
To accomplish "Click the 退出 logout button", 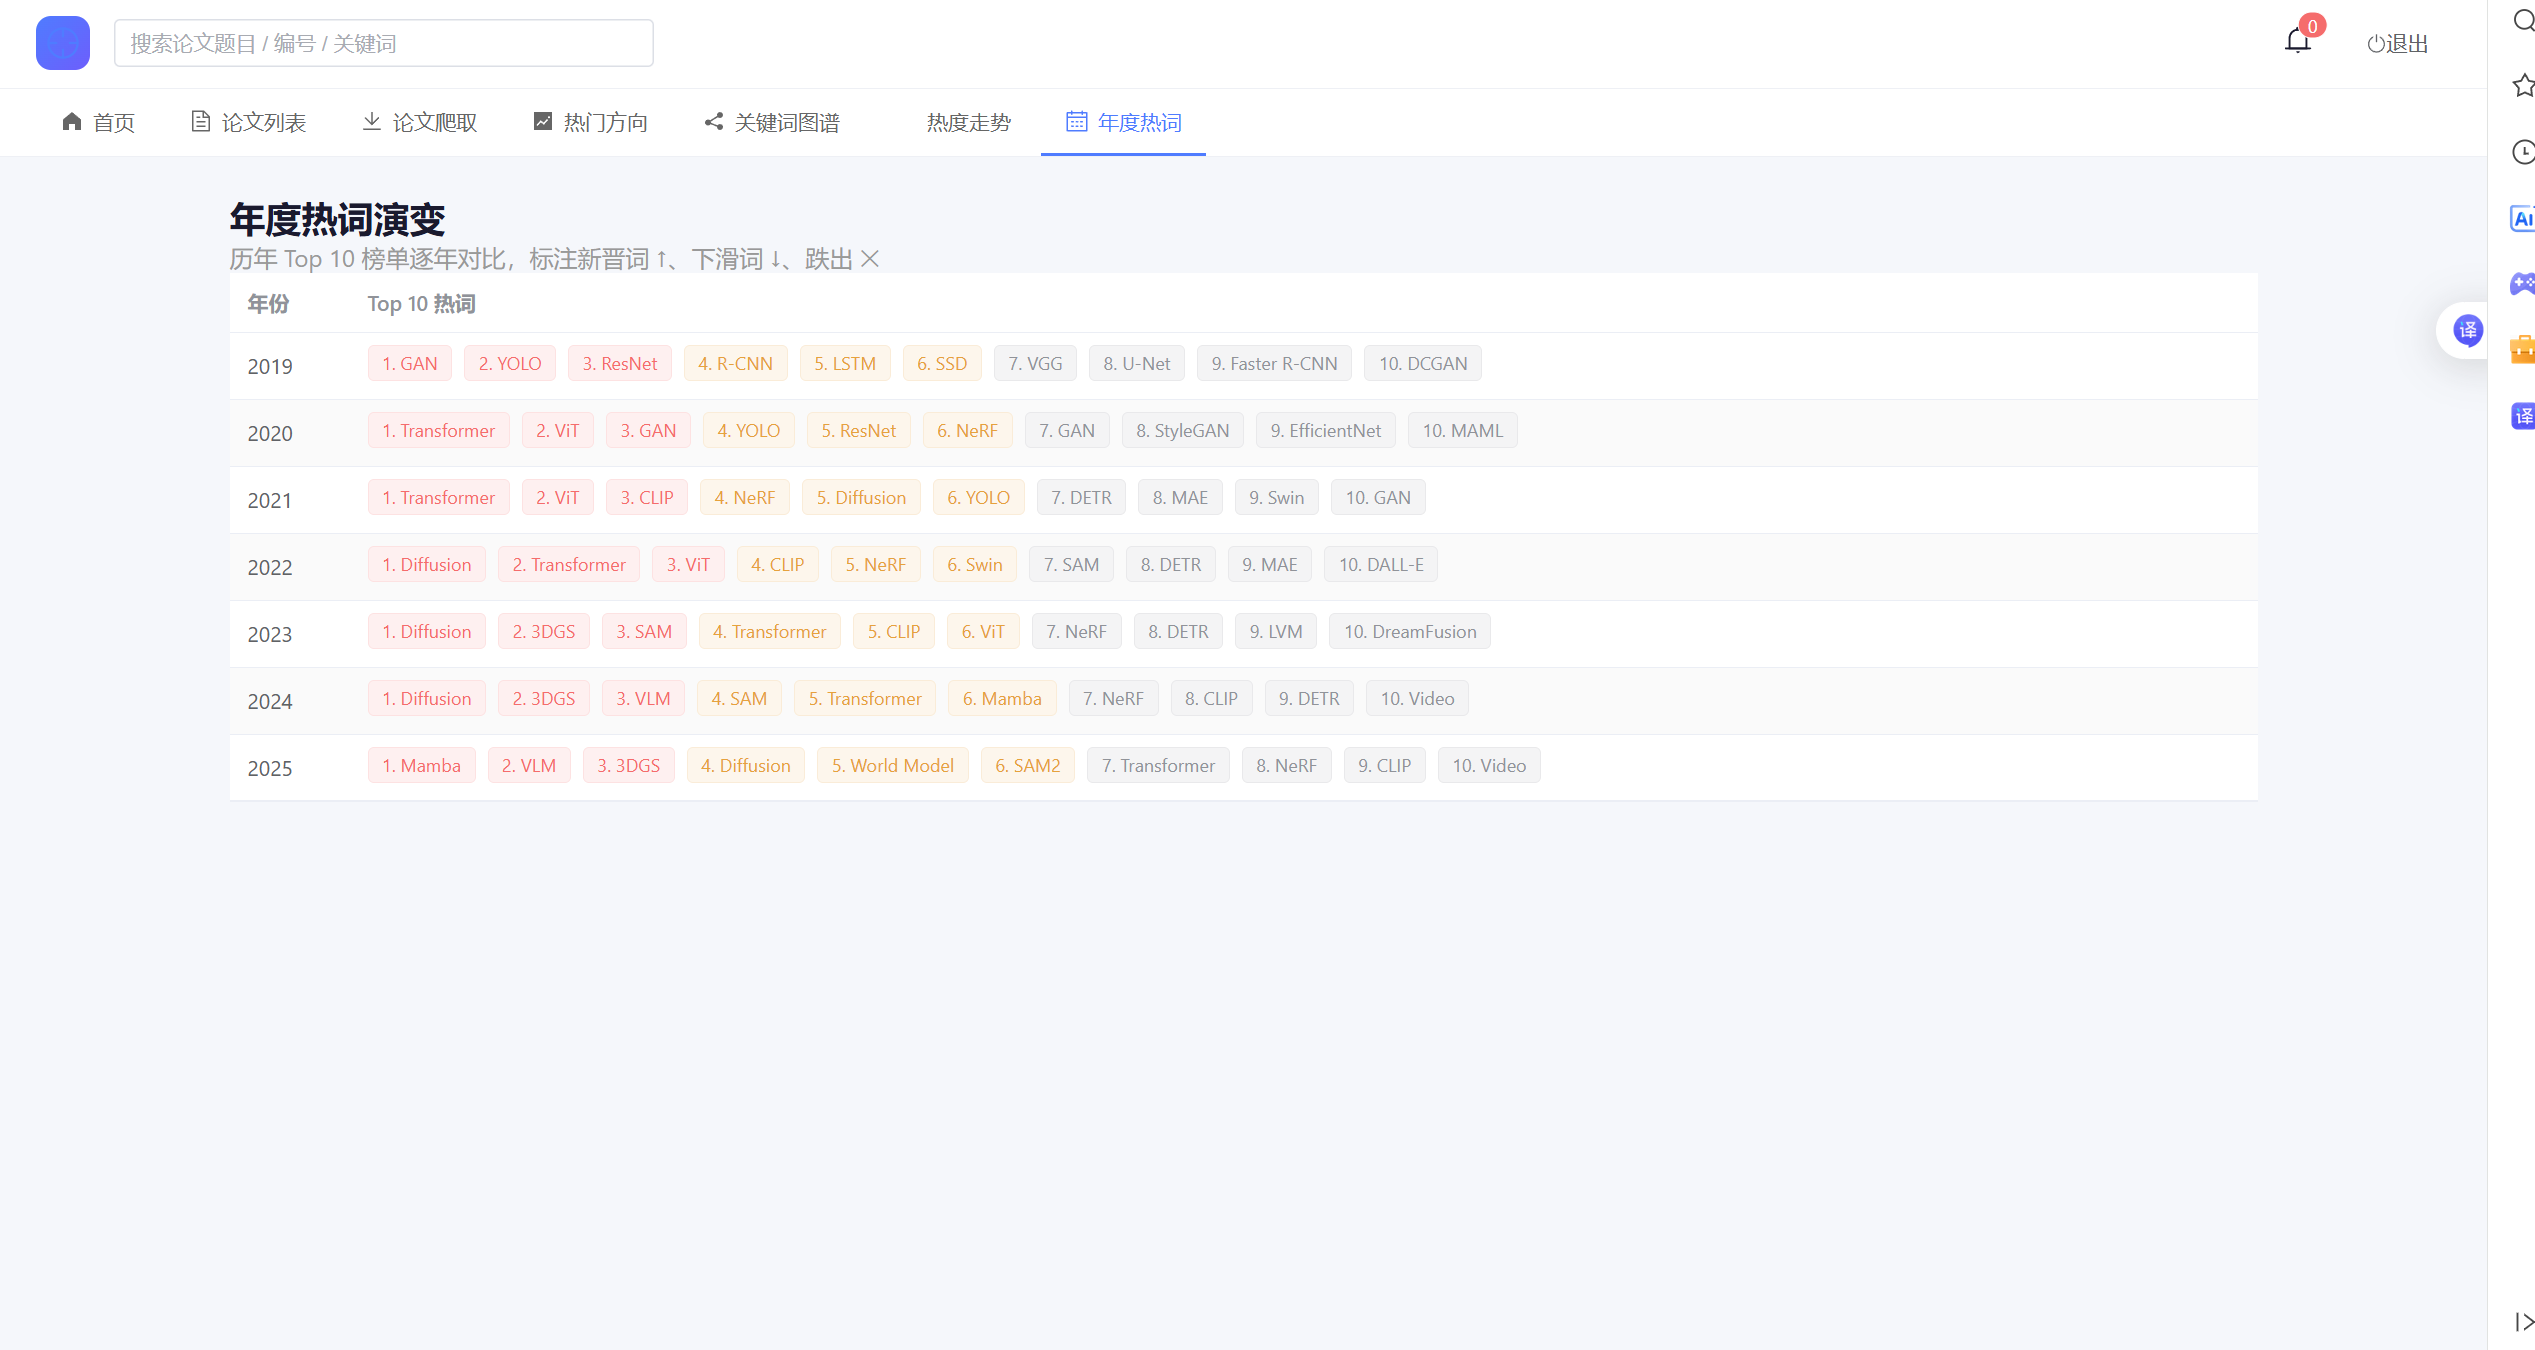I will pyautogui.click(x=2397, y=43).
